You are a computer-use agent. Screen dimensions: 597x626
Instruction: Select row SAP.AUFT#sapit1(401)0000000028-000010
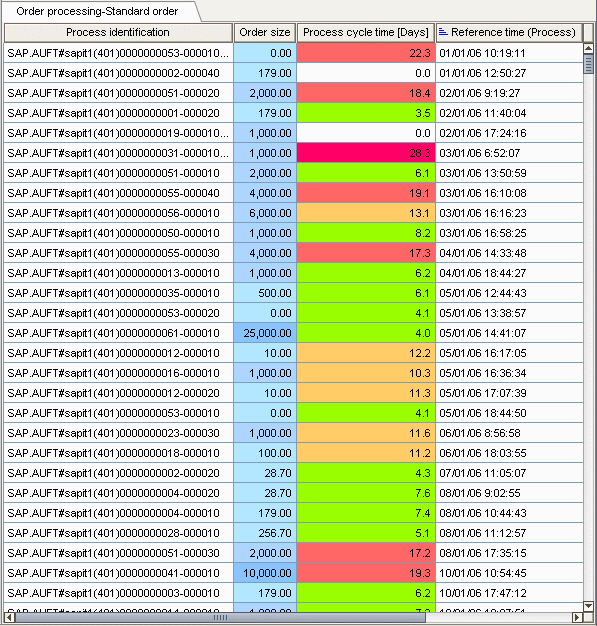coord(294,533)
